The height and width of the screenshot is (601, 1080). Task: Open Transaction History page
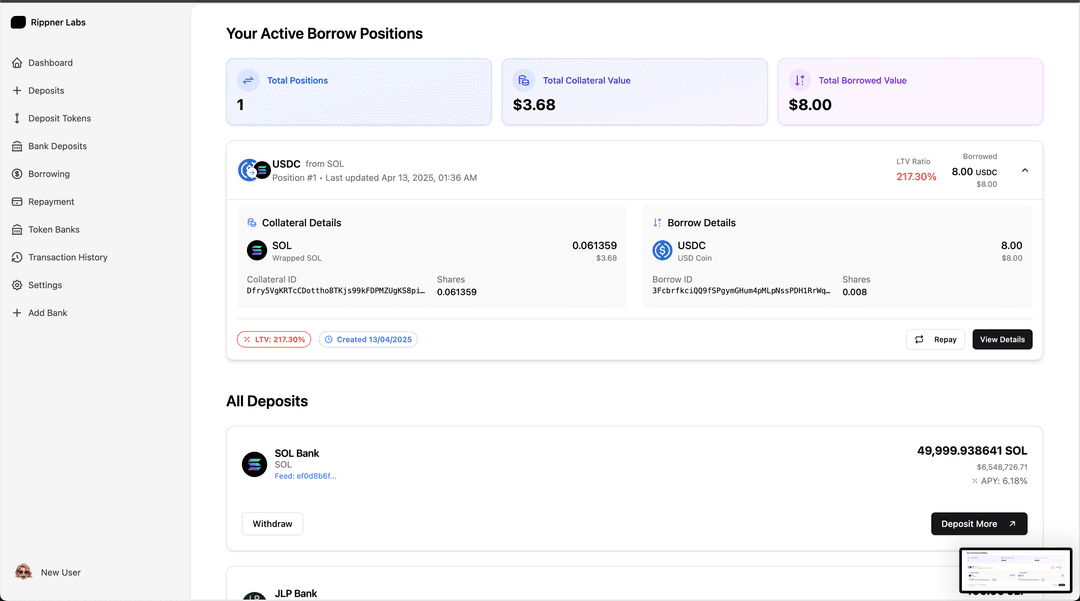click(67, 257)
